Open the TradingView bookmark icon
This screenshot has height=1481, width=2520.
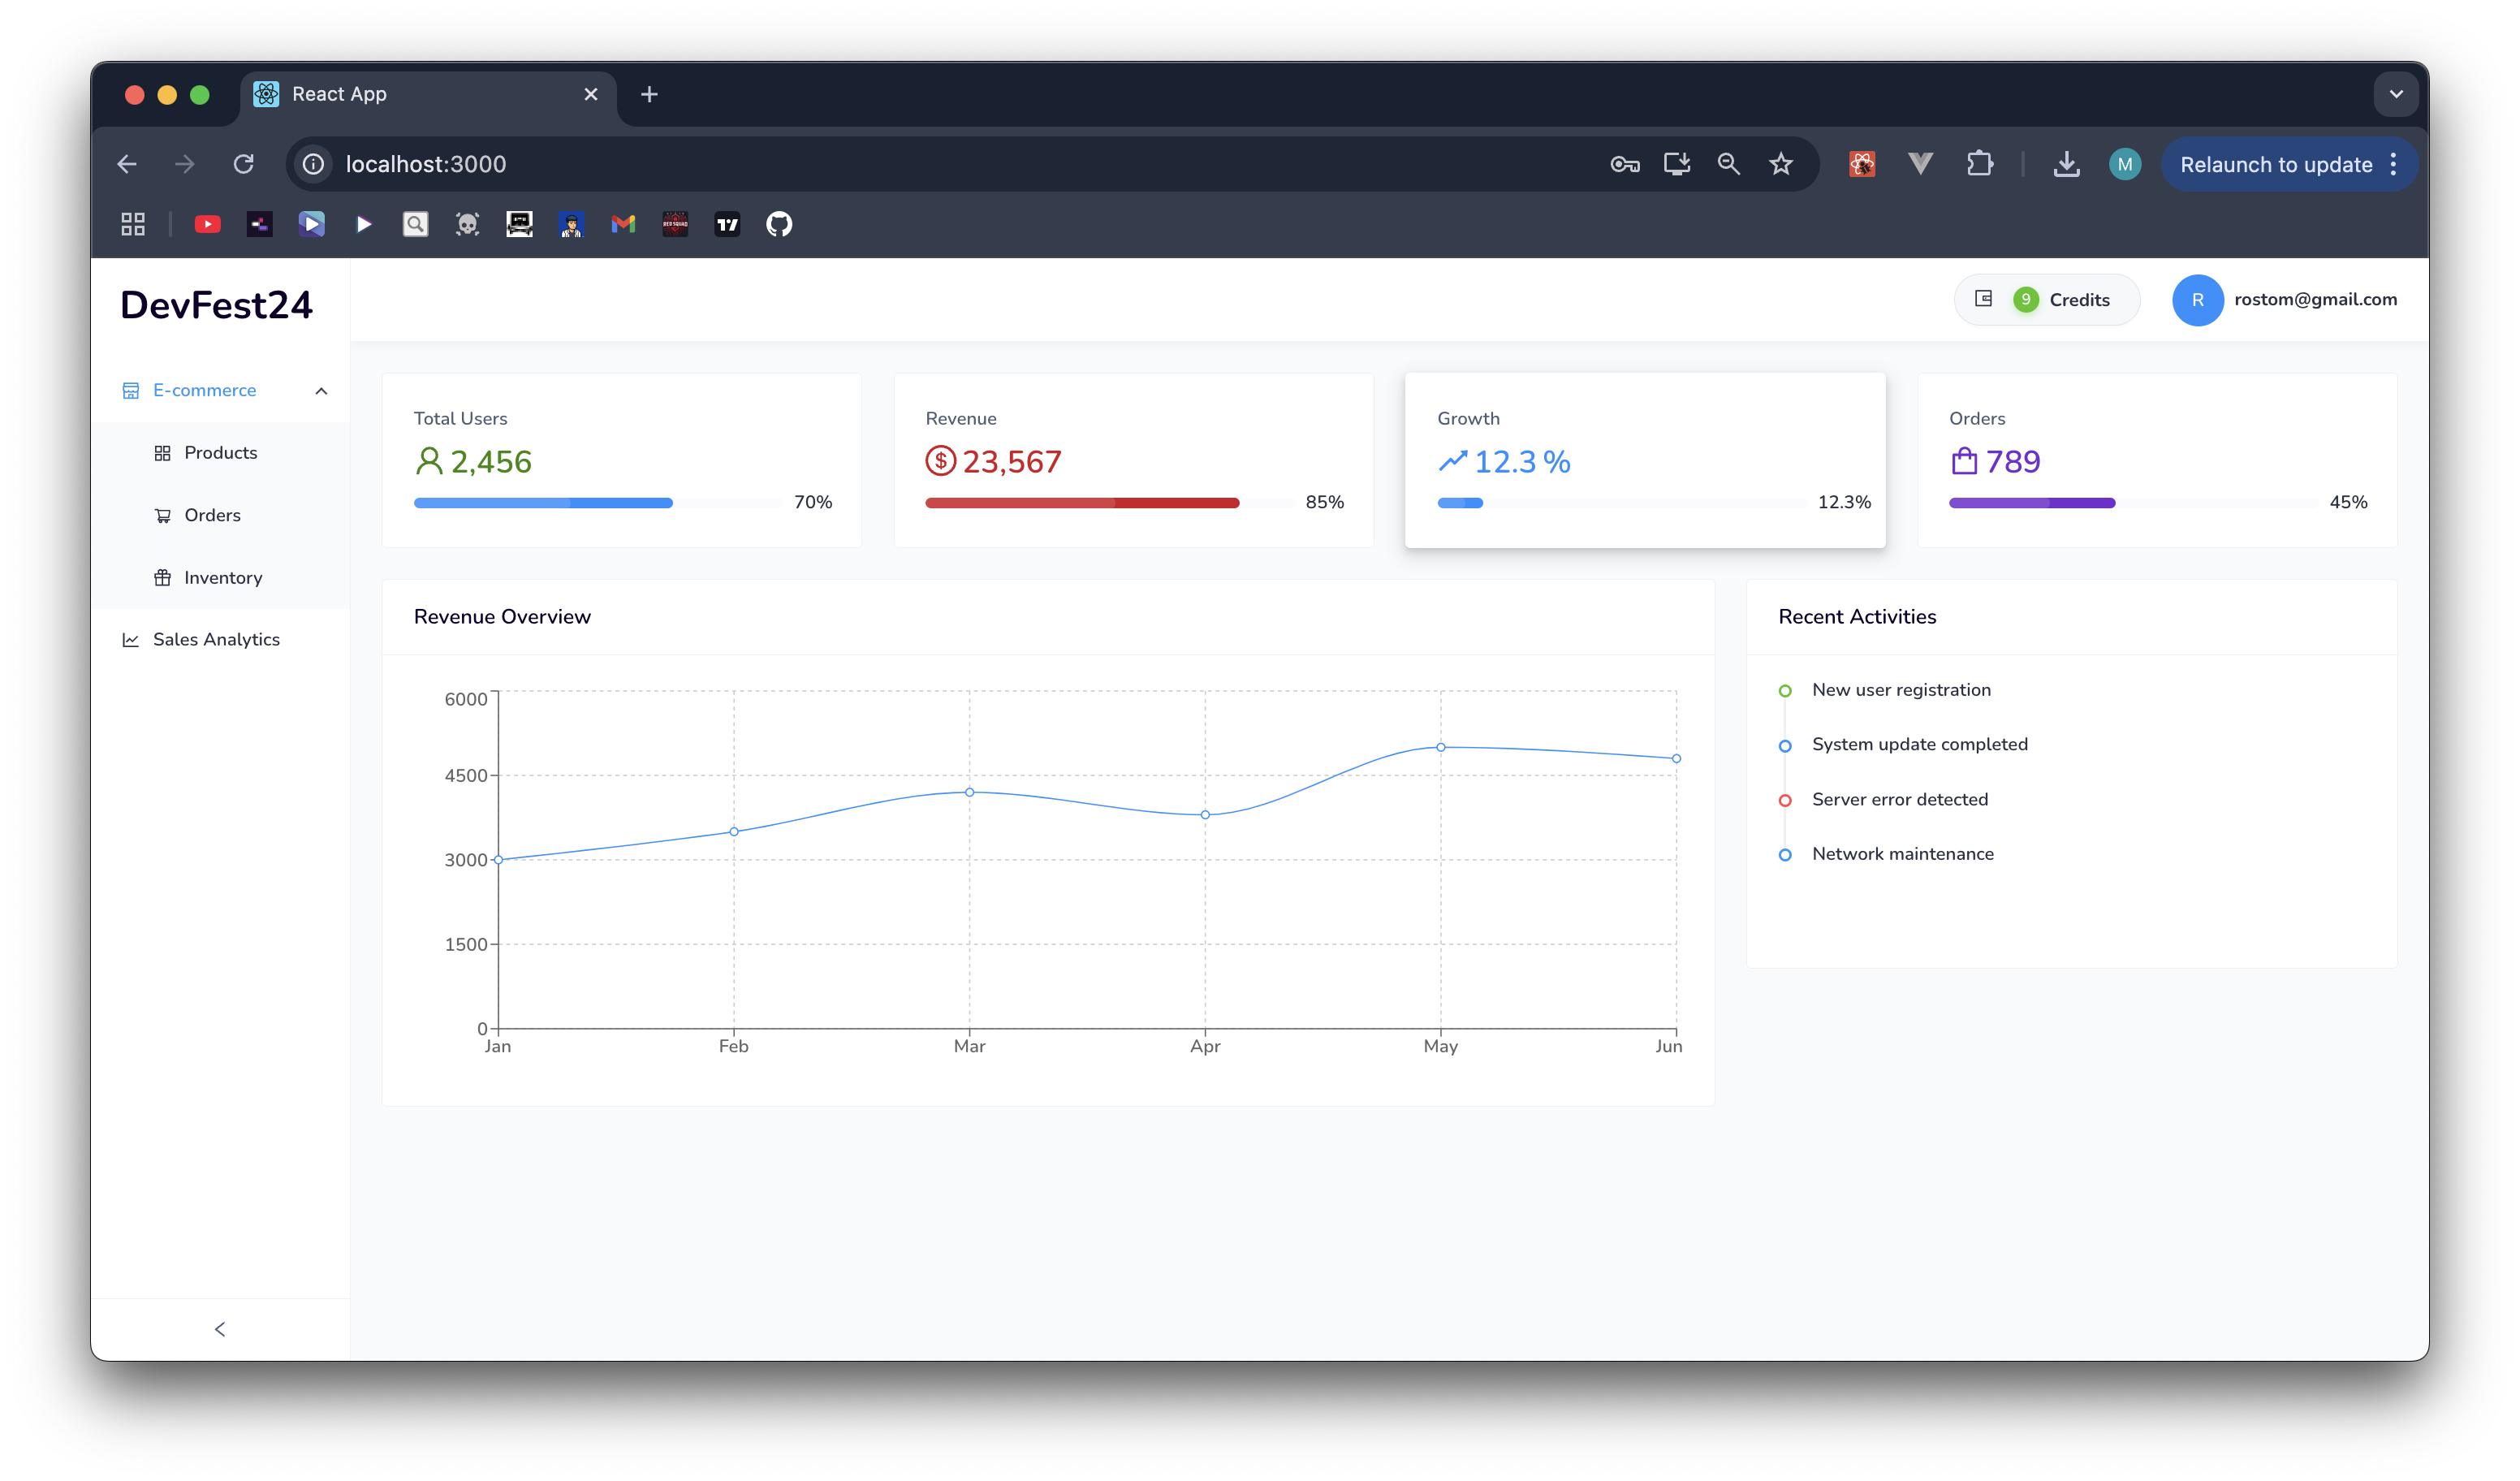click(727, 224)
